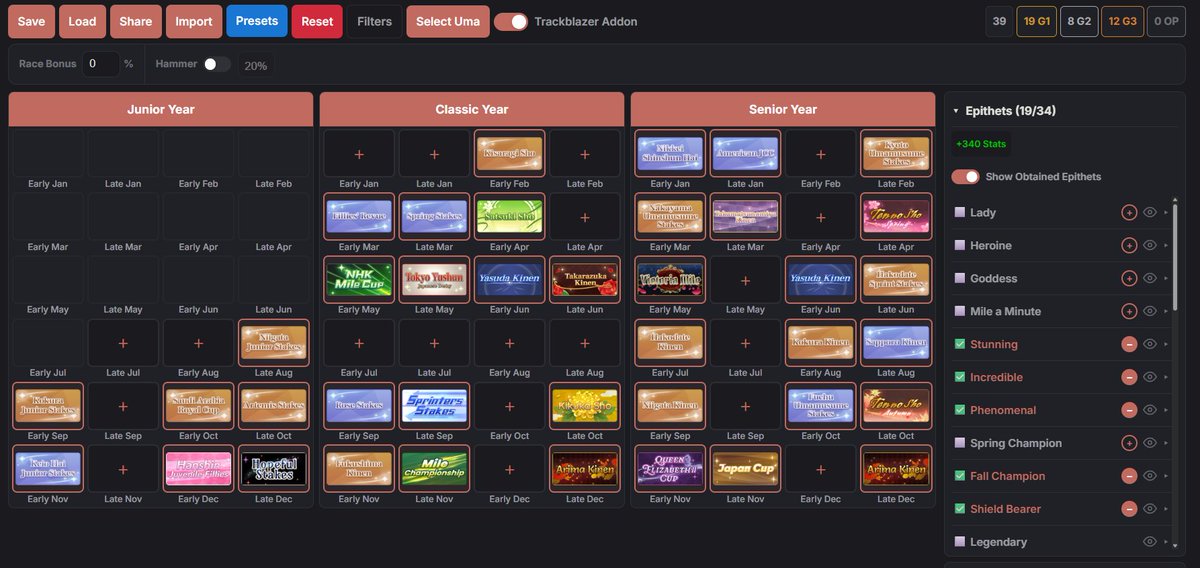The width and height of the screenshot is (1200, 568).
Task: Add the Mile a Minute epithet
Action: tap(1129, 311)
